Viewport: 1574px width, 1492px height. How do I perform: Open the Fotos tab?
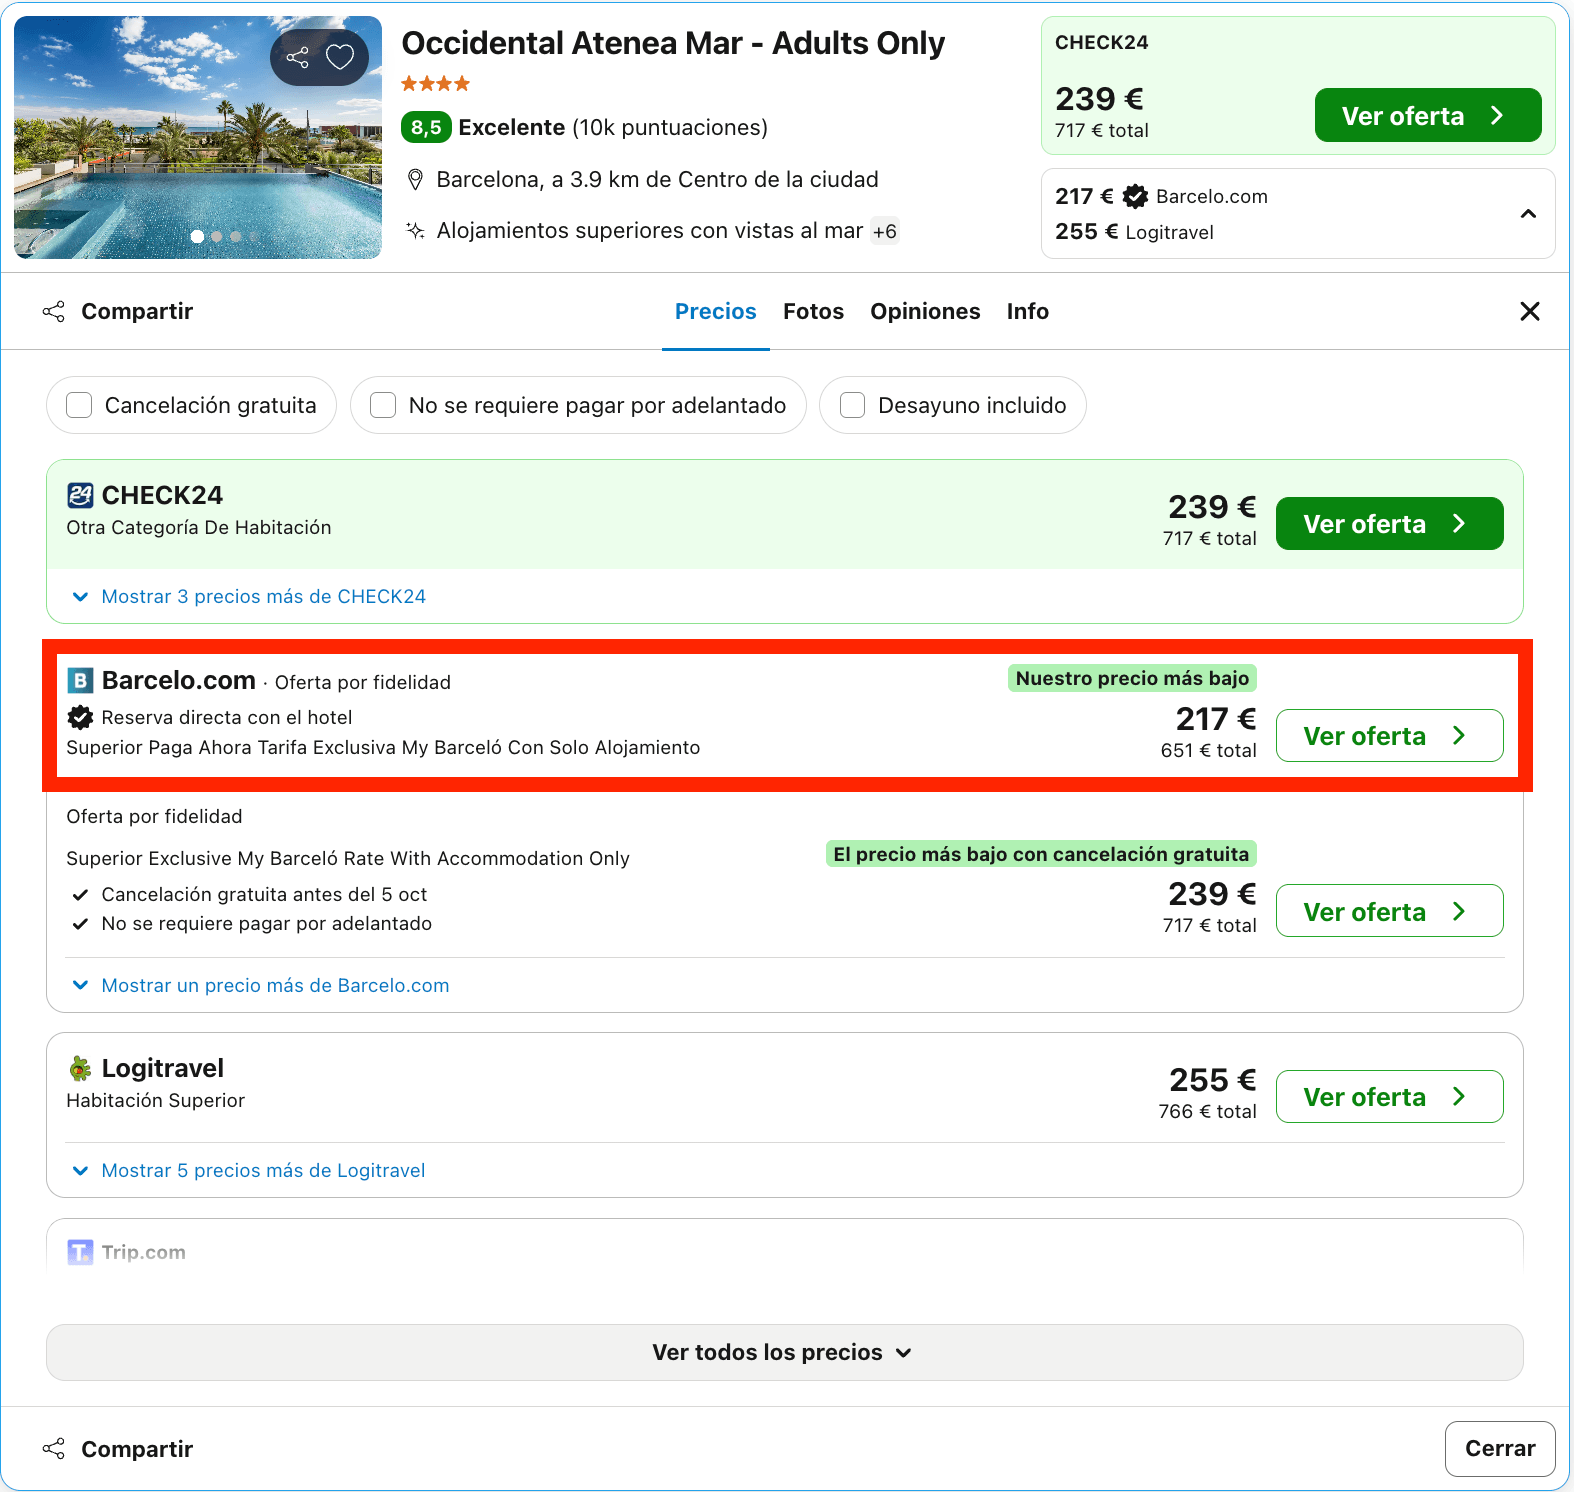[x=813, y=311]
